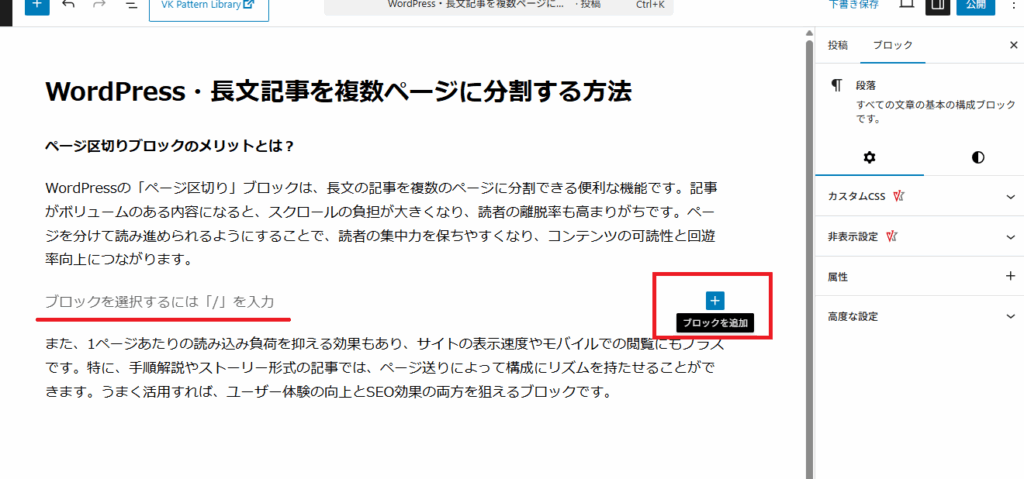Click the block description すべての文章の基本の構成ブロック

point(935,112)
